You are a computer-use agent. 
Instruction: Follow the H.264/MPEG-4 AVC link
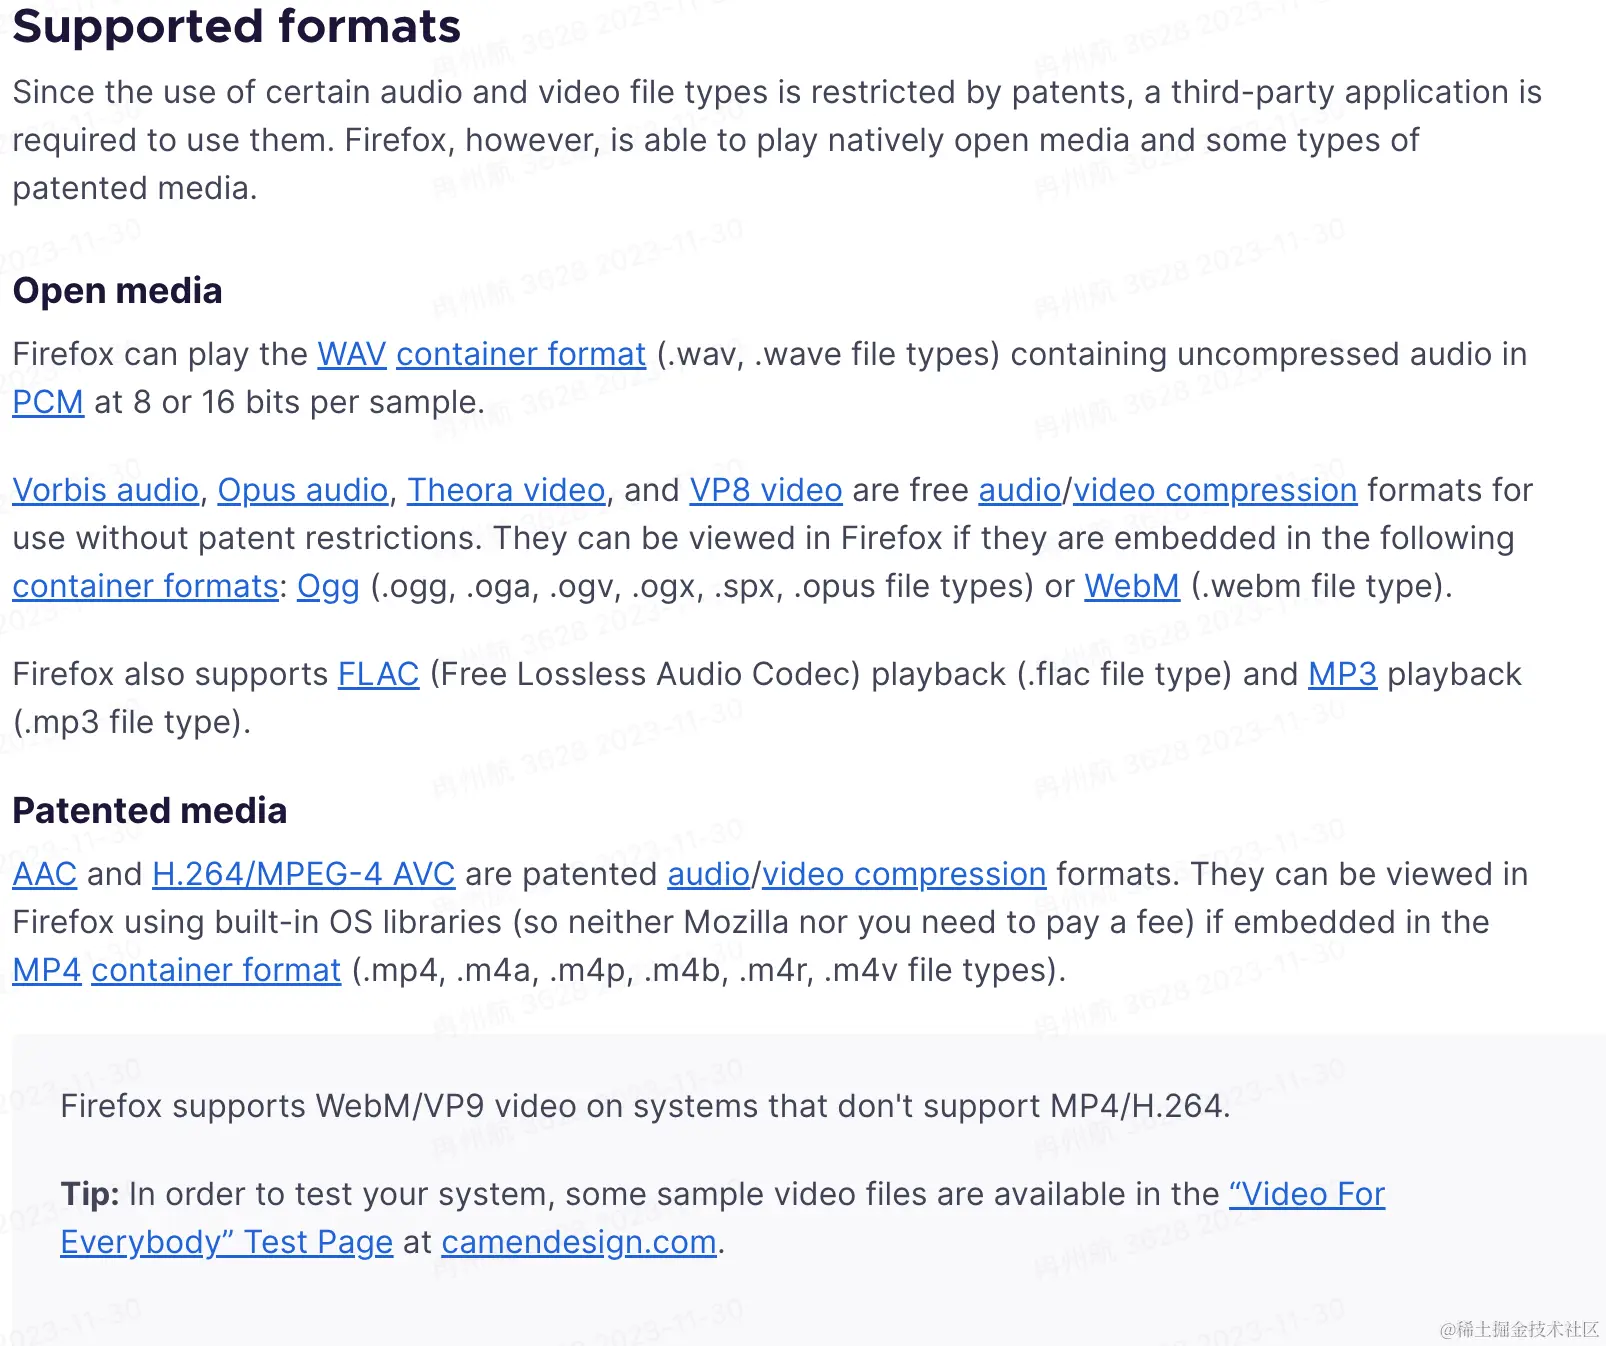(304, 874)
